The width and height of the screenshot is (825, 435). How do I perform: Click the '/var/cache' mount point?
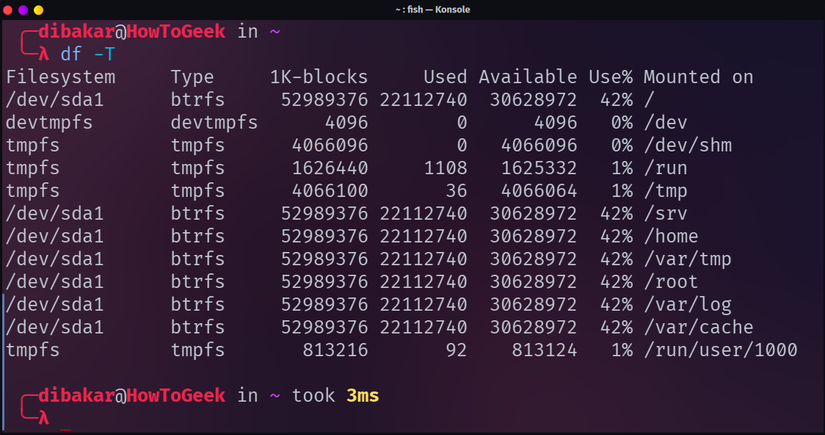click(x=698, y=327)
